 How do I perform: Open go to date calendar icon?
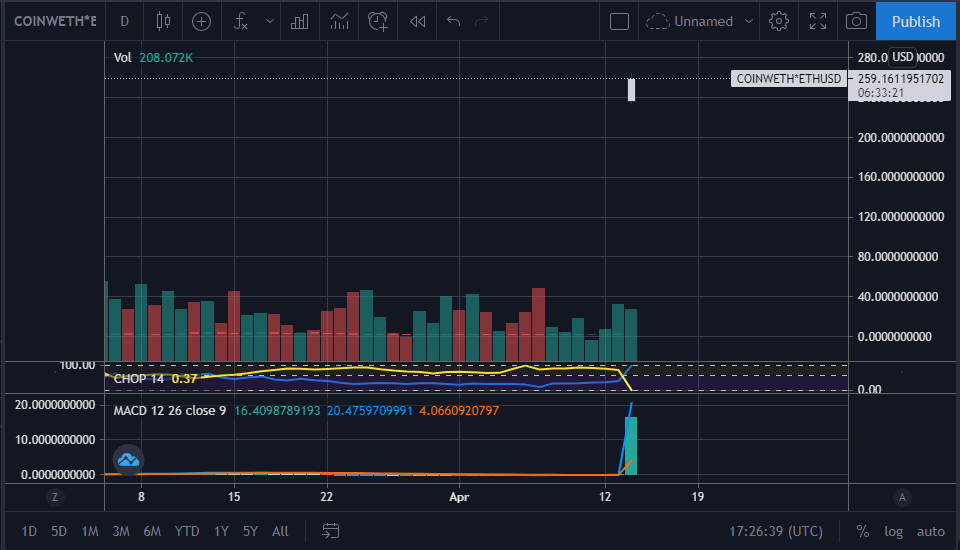[331, 531]
